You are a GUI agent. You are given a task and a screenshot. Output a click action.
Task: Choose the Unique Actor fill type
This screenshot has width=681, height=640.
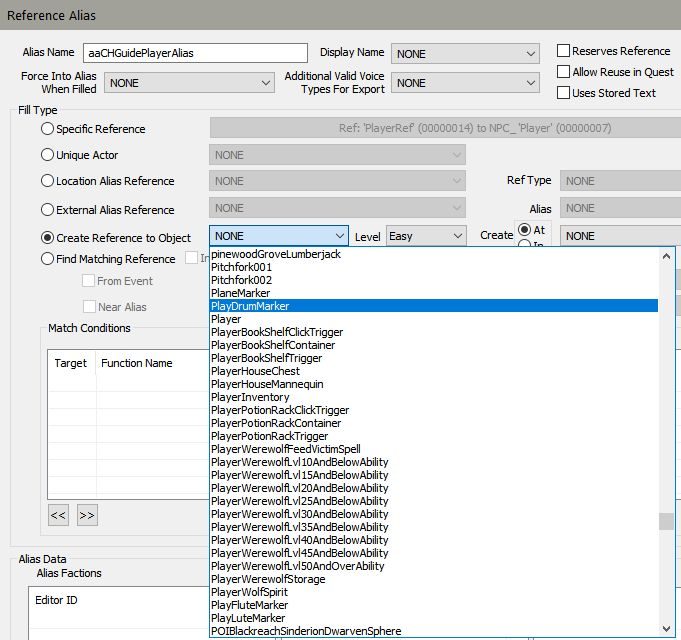click(x=47, y=155)
